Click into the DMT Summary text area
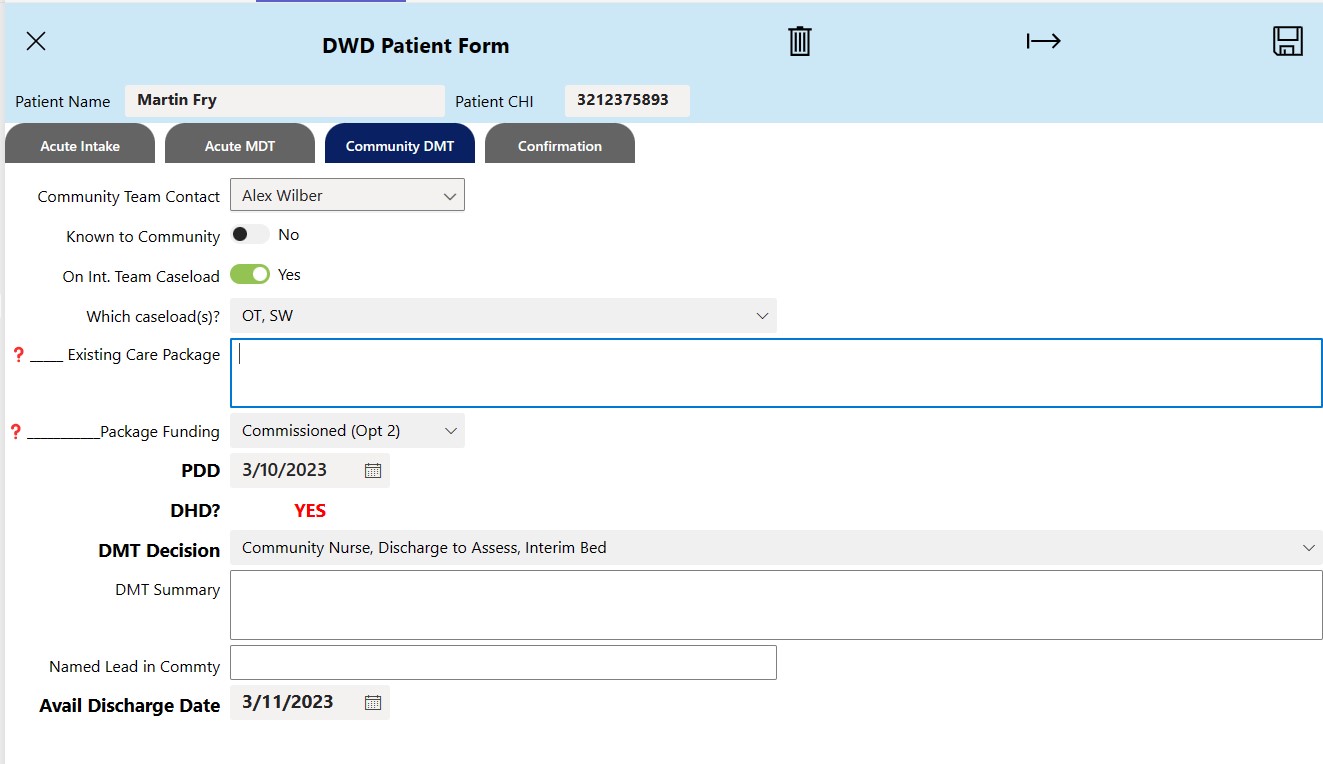The height and width of the screenshot is (764, 1323). 776,603
